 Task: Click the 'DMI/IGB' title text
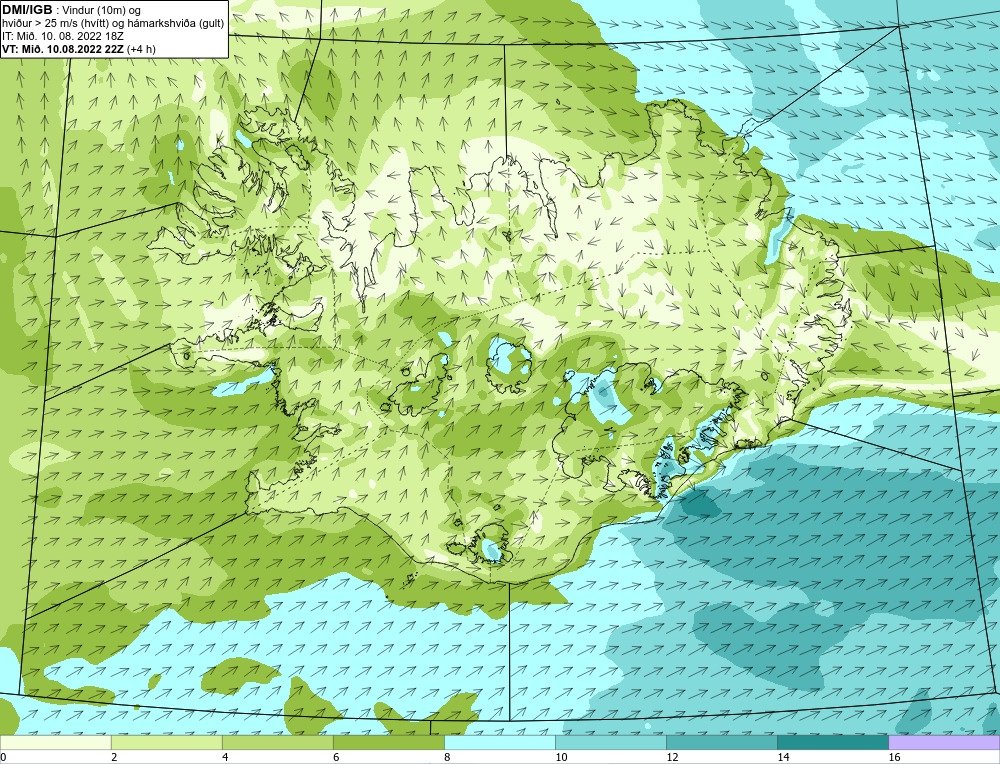click(x=27, y=10)
